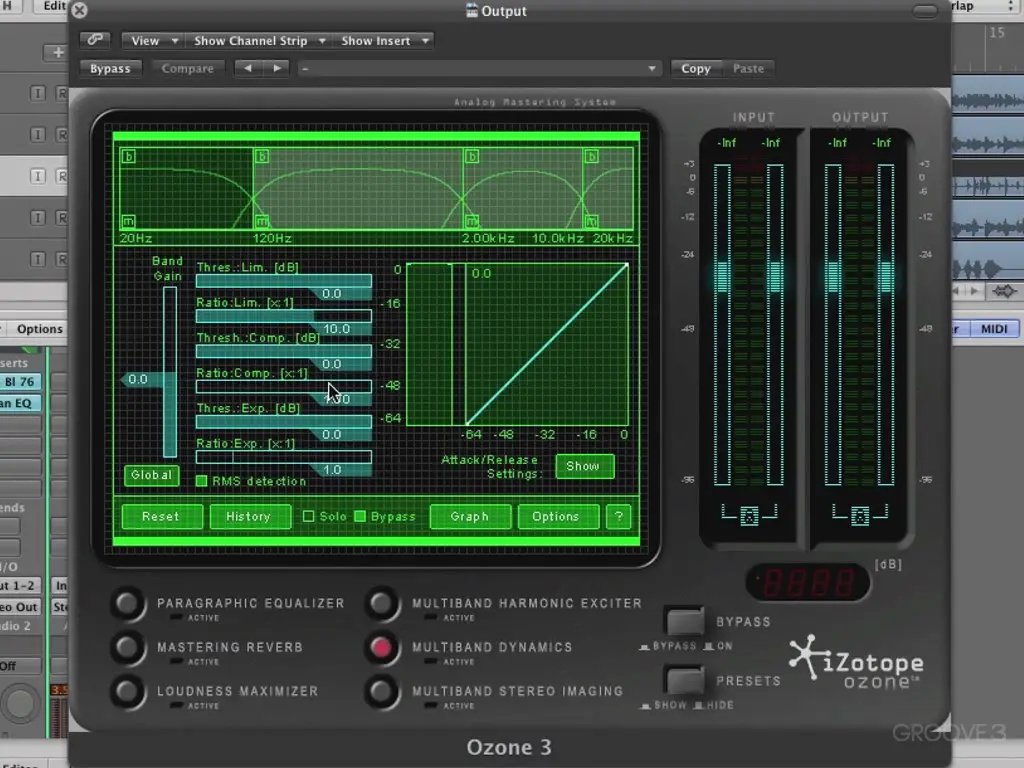Mute the band starting at 20Hz
The image size is (1024, 768).
coord(129,221)
